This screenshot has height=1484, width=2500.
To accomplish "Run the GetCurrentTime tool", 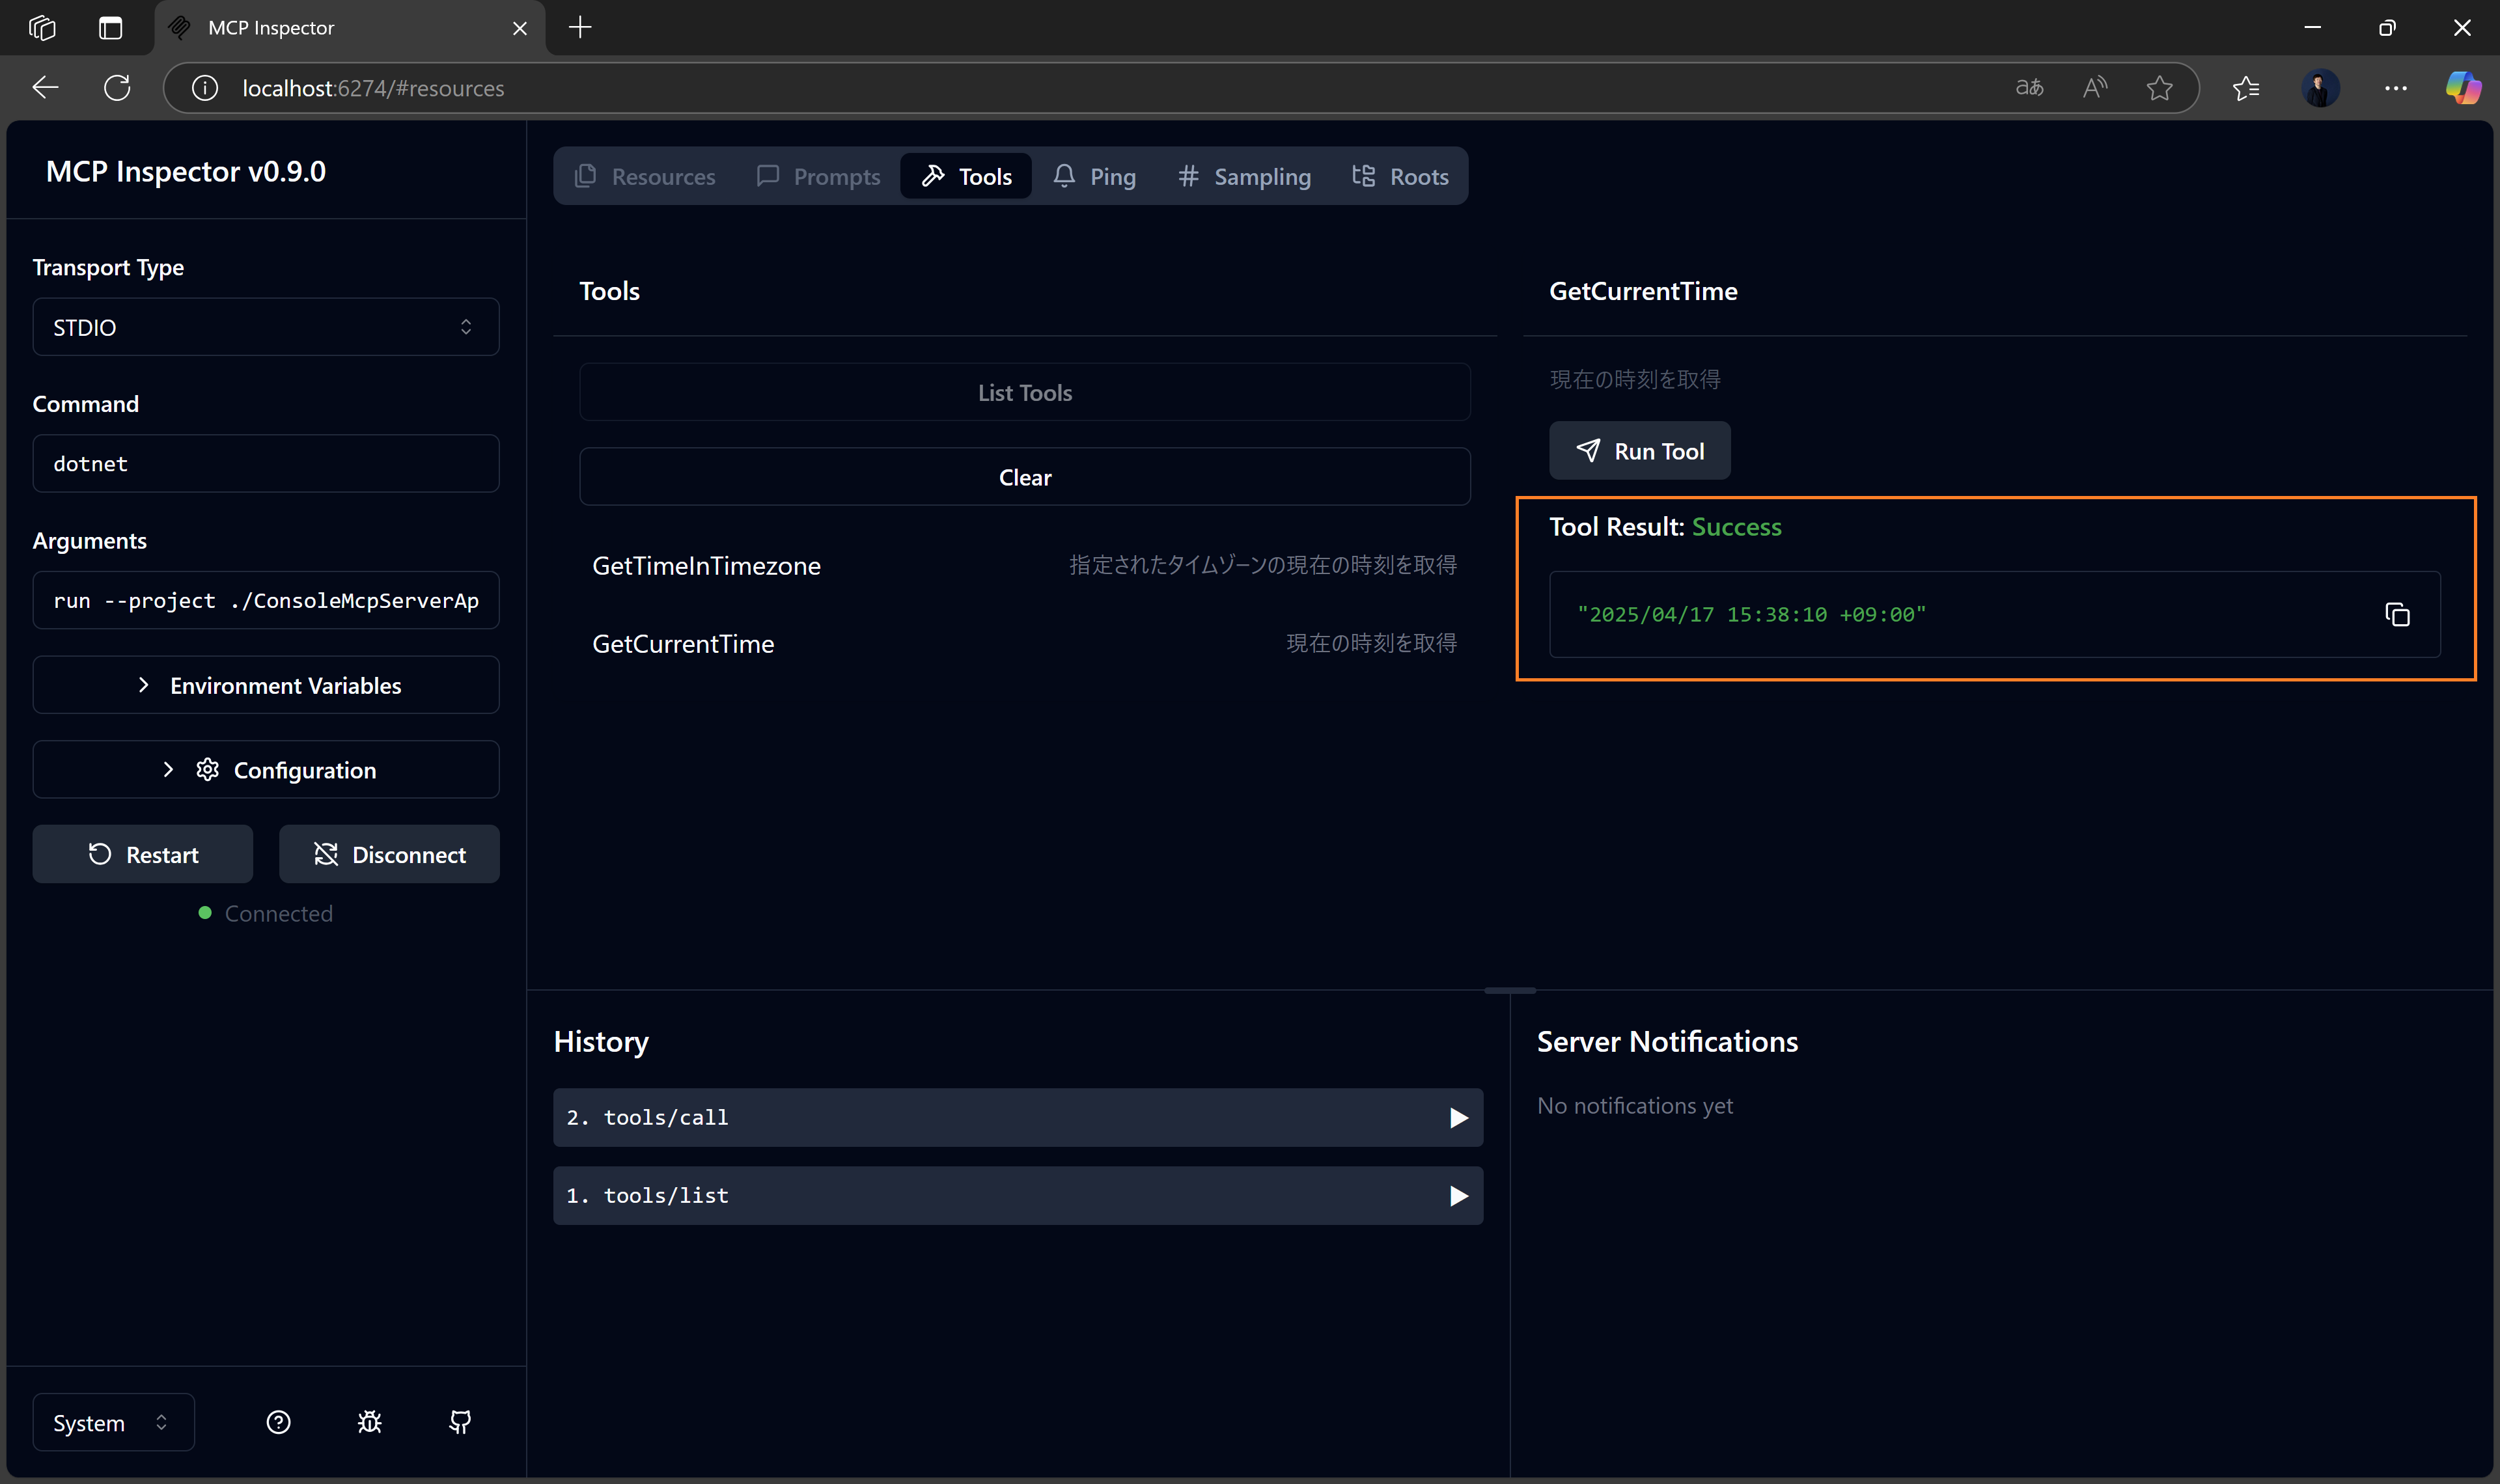I will point(1639,451).
